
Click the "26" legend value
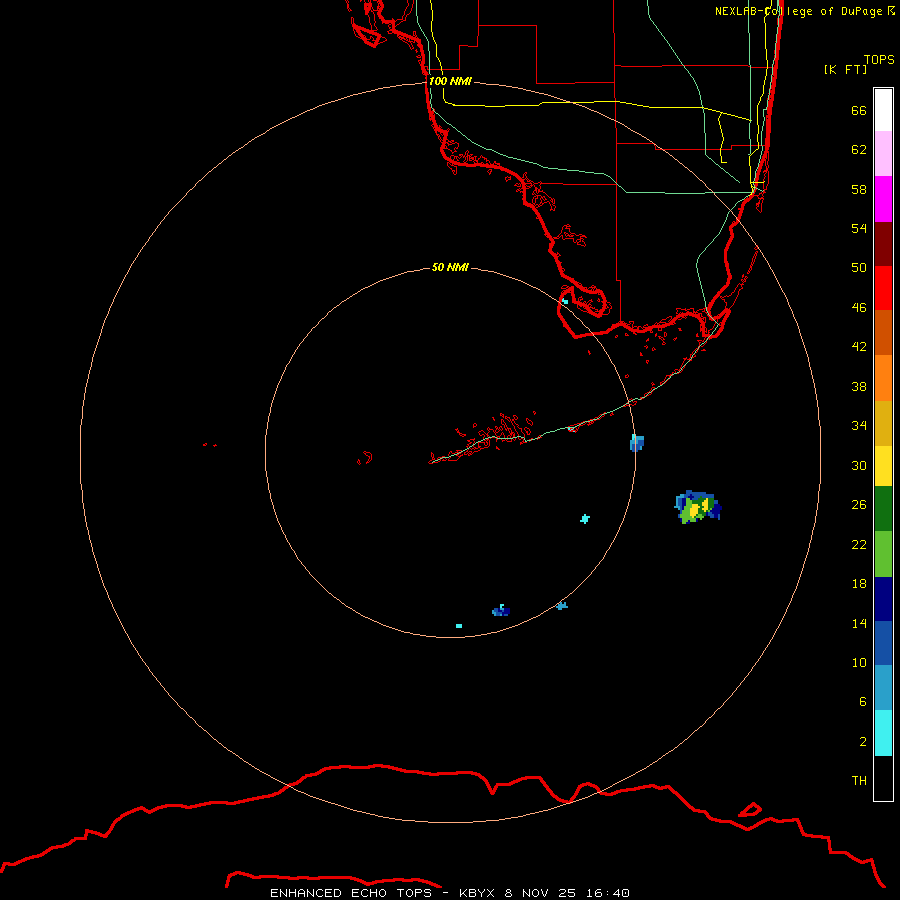pyautogui.click(x=859, y=505)
